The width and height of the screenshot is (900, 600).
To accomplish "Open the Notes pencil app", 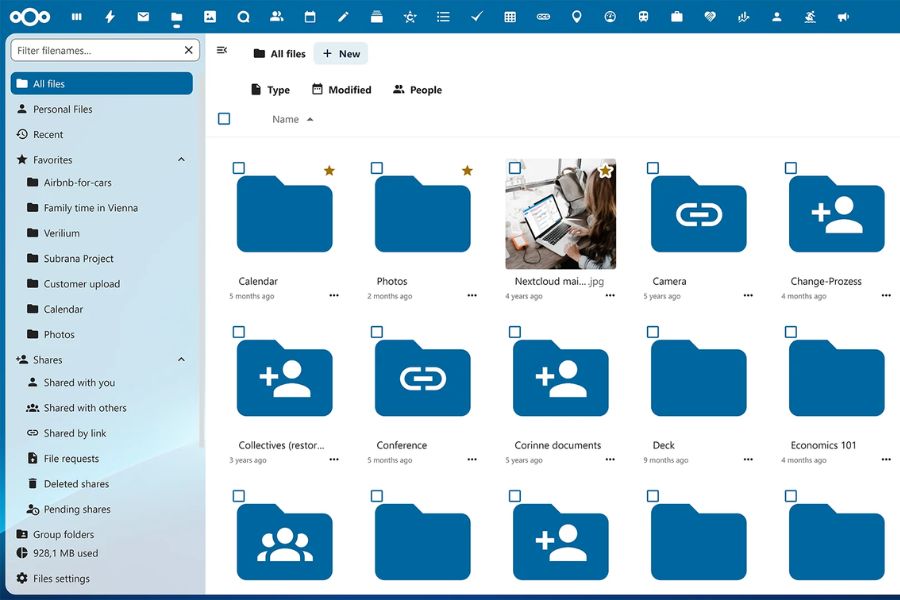I will coord(343,17).
